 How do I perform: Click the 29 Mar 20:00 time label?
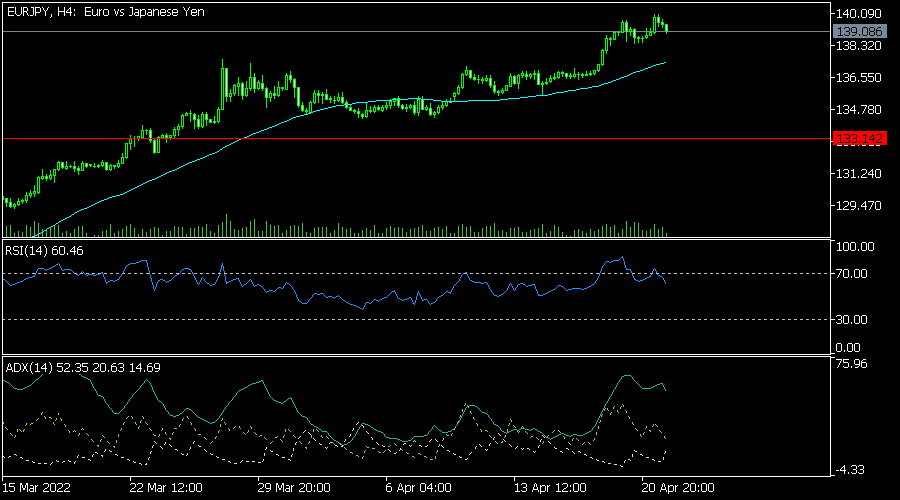tap(294, 488)
